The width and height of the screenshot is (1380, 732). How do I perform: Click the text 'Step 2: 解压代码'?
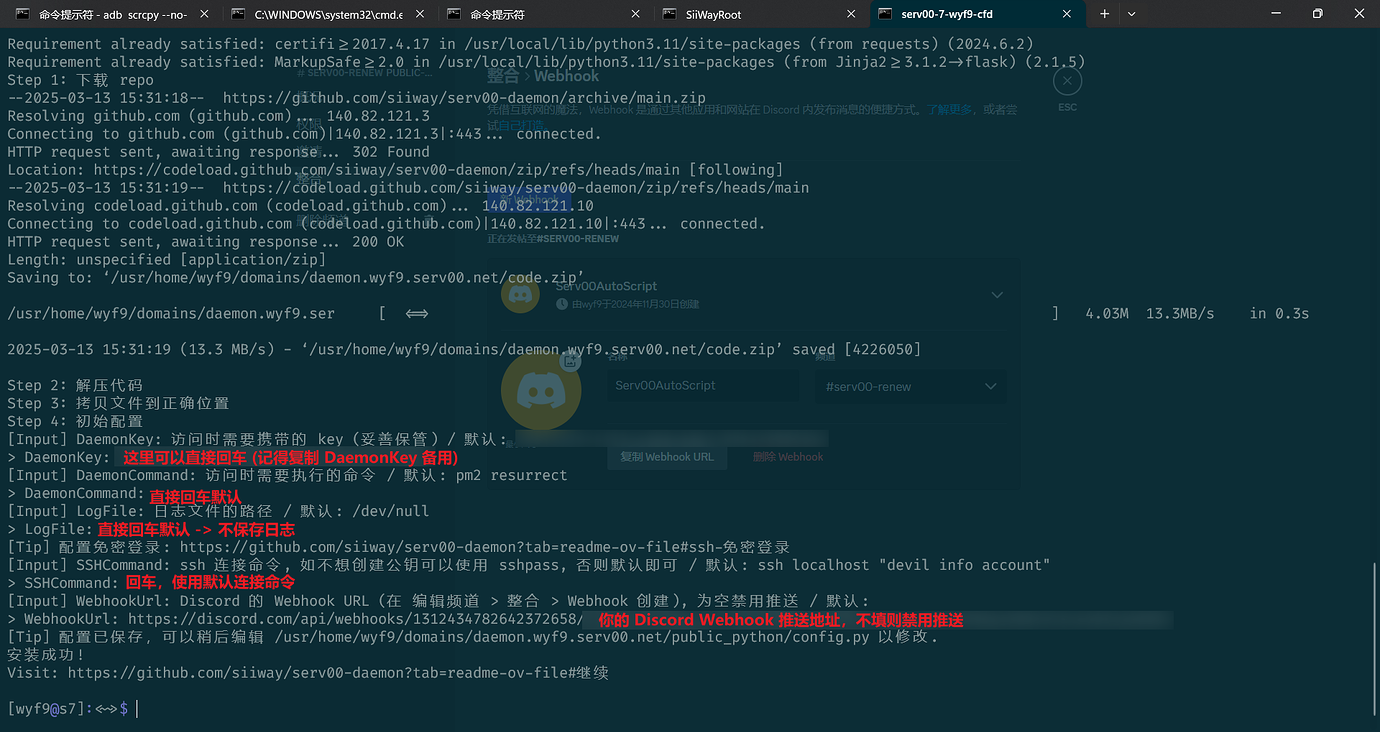(x=75, y=385)
